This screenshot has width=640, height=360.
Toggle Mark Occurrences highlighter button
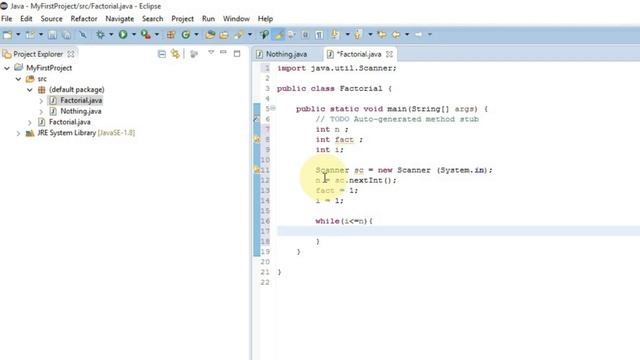pos(279,35)
